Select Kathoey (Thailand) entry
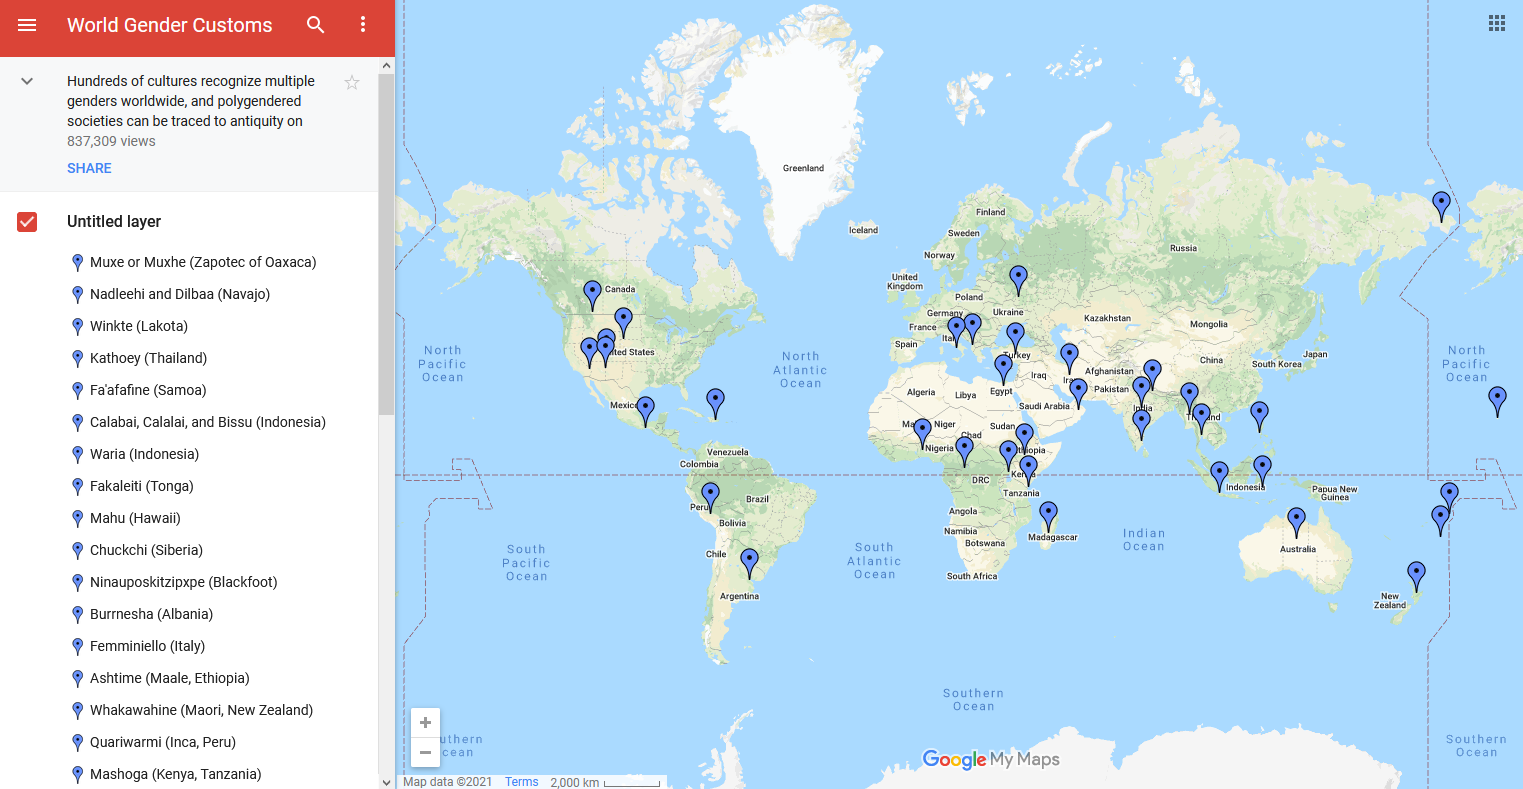Image resolution: width=1523 pixels, height=789 pixels. 148,358
